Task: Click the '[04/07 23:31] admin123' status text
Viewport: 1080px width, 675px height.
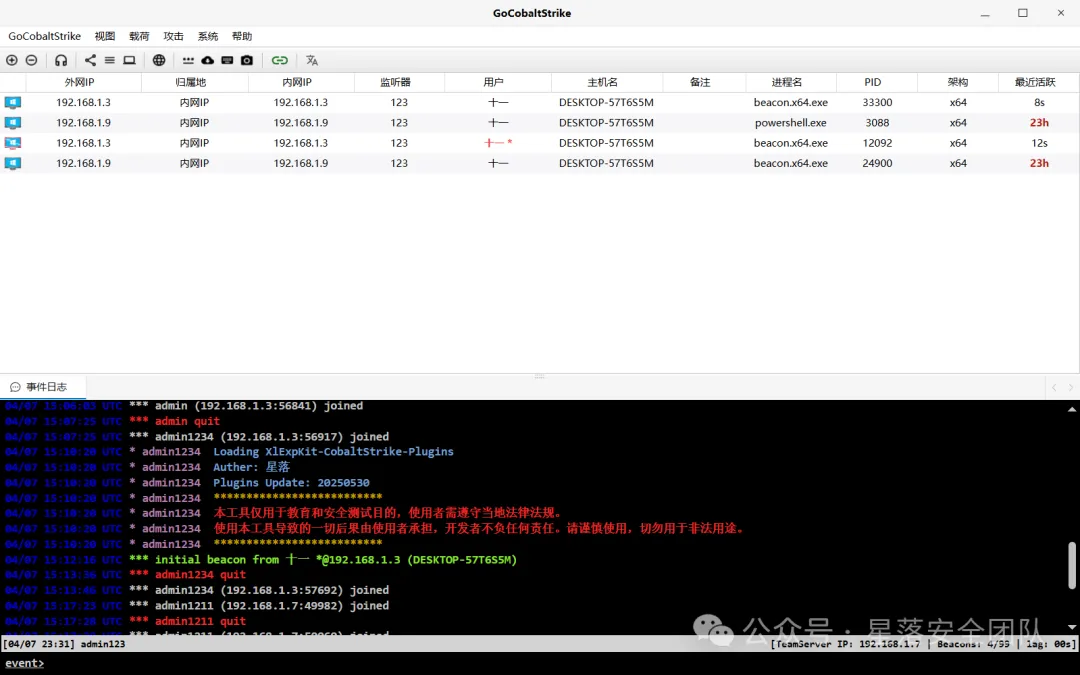Action: click(65, 644)
